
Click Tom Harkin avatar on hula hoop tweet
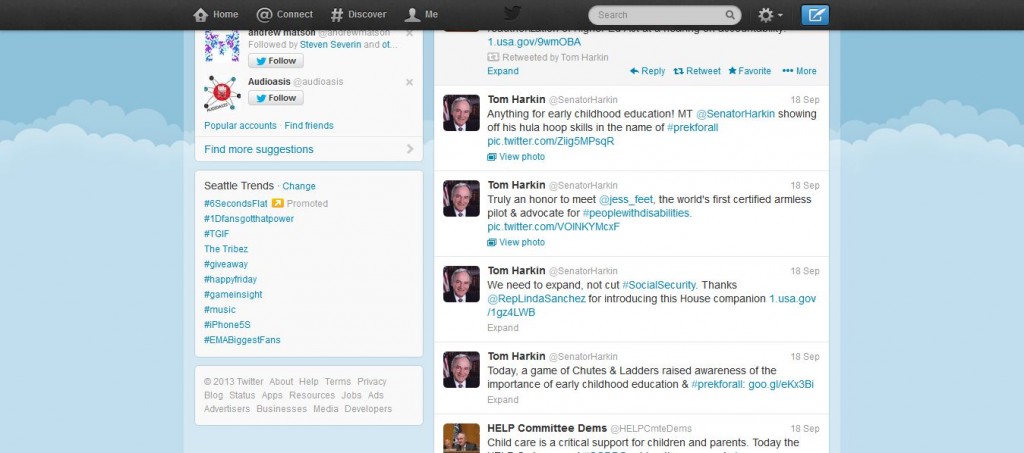[461, 113]
